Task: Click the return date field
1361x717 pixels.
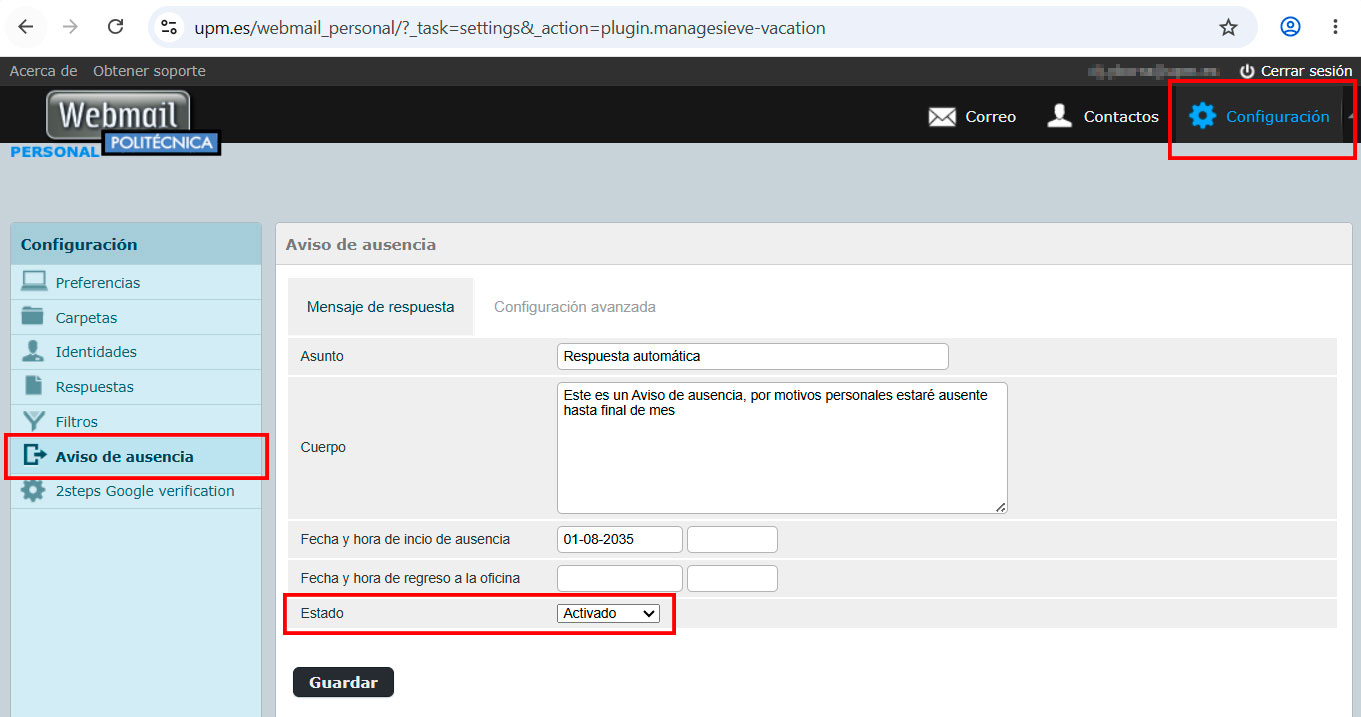Action: pos(619,578)
